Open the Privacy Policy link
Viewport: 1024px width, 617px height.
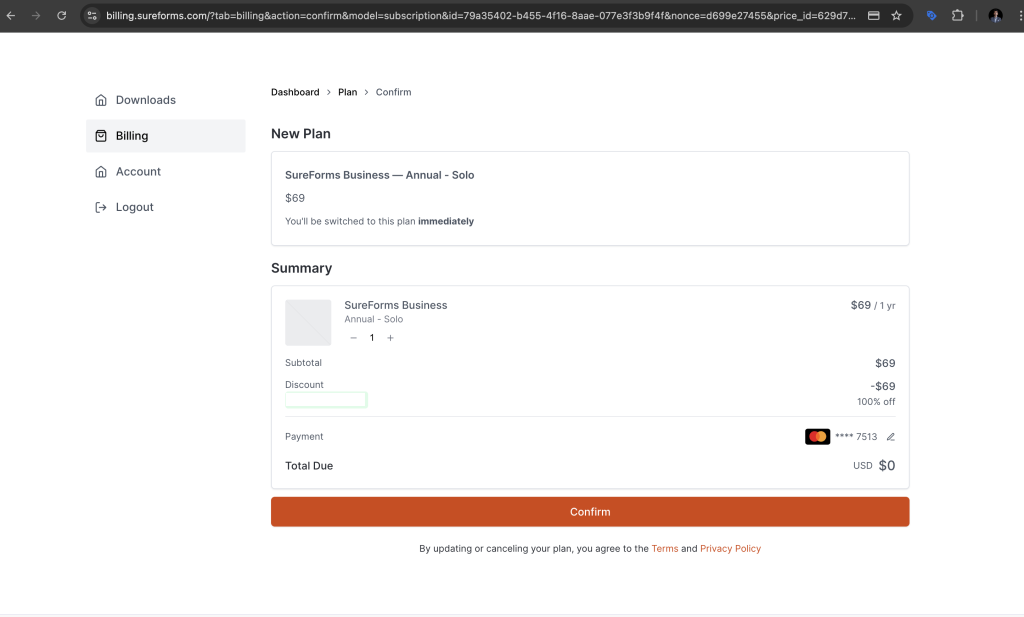pos(731,548)
